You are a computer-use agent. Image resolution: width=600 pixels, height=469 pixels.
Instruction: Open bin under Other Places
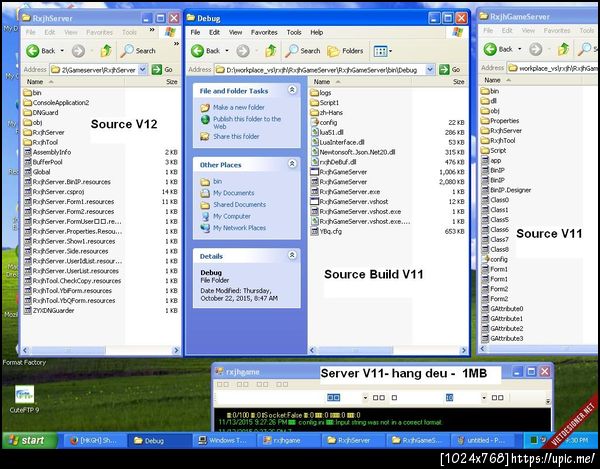[217, 181]
